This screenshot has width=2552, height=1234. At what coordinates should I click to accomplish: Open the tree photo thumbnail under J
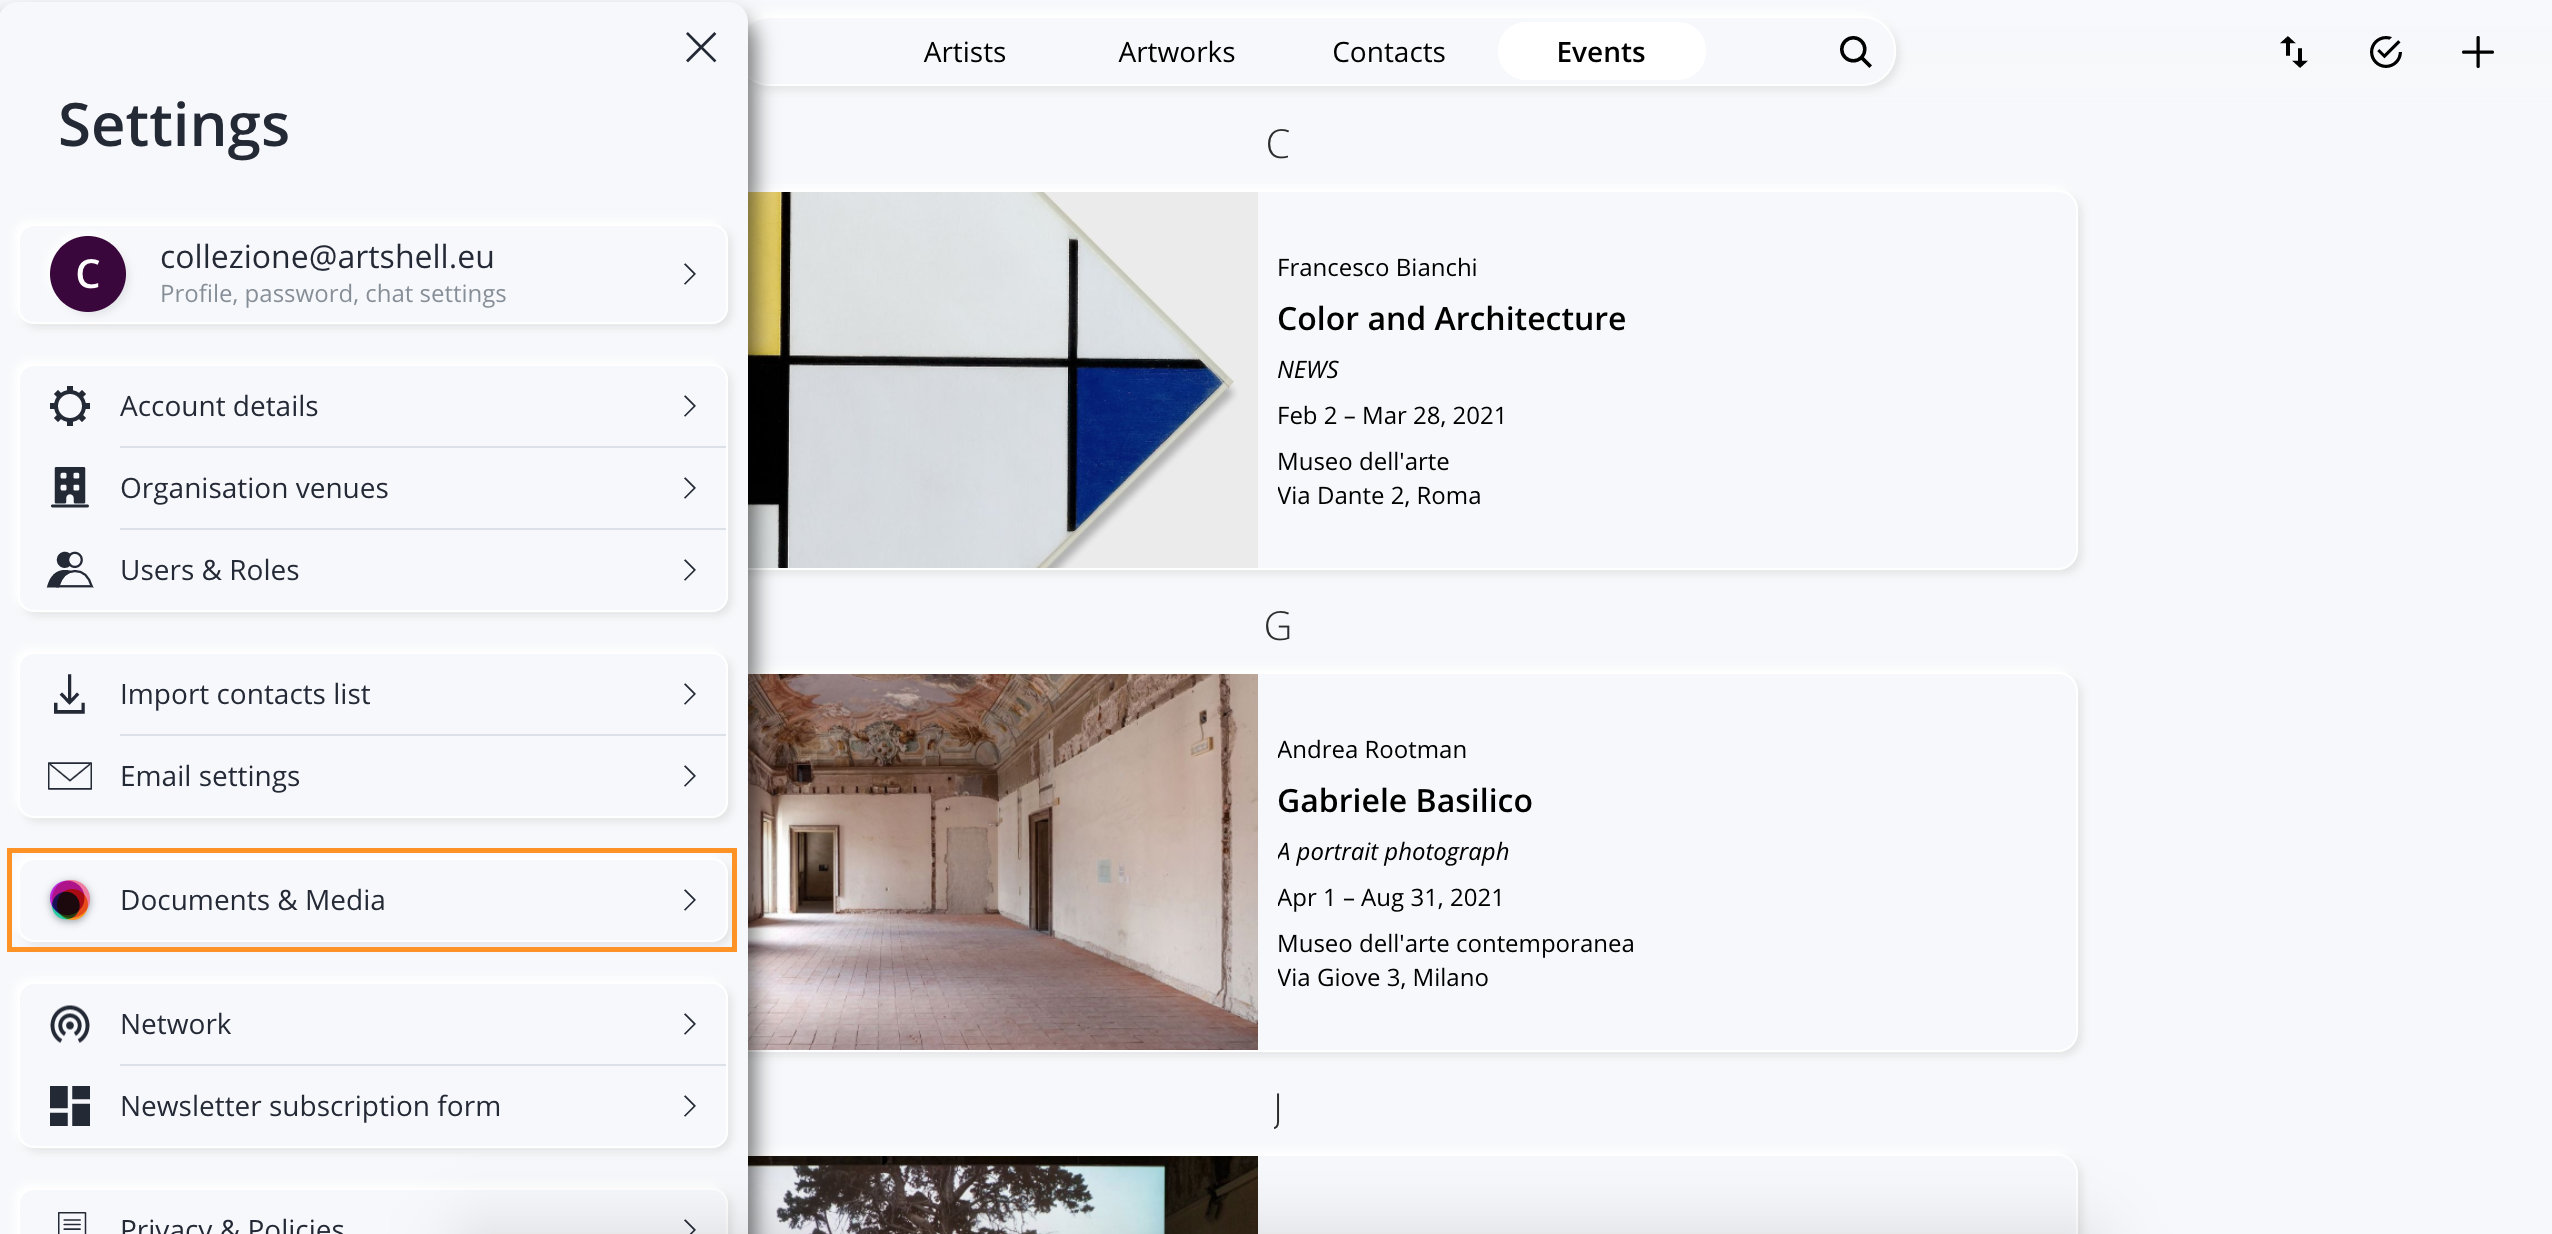click(x=1003, y=1195)
